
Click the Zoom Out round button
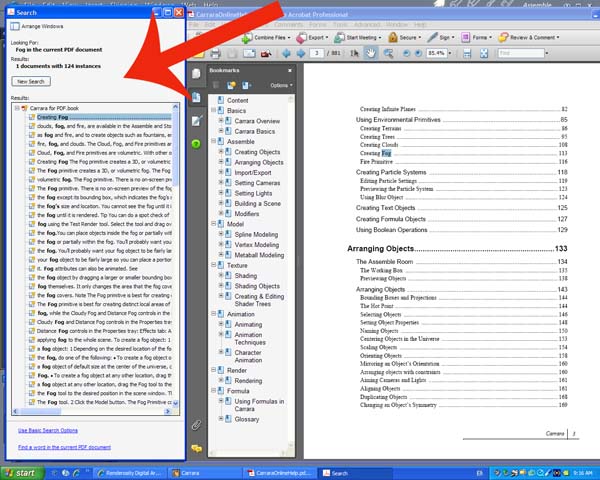(406, 53)
